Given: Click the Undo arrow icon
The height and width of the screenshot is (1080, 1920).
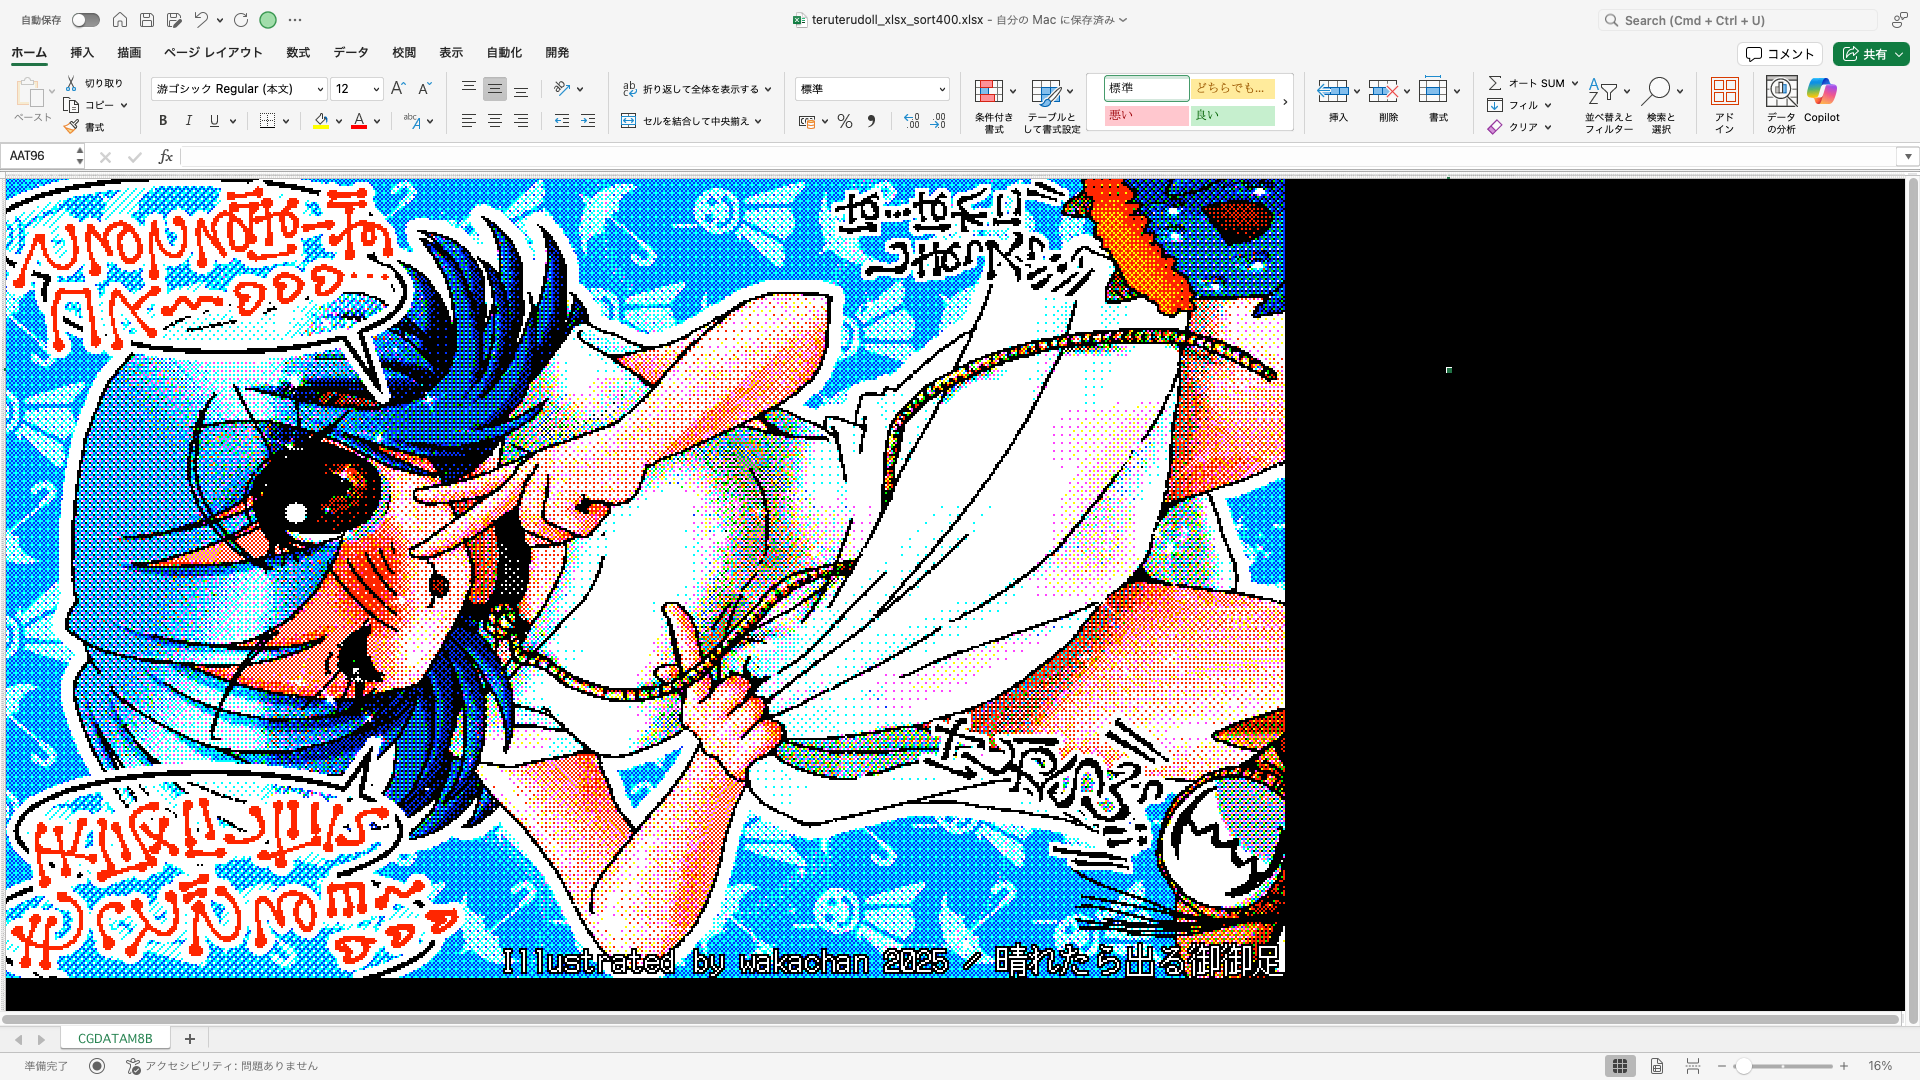Looking at the screenshot, I should coord(201,20).
